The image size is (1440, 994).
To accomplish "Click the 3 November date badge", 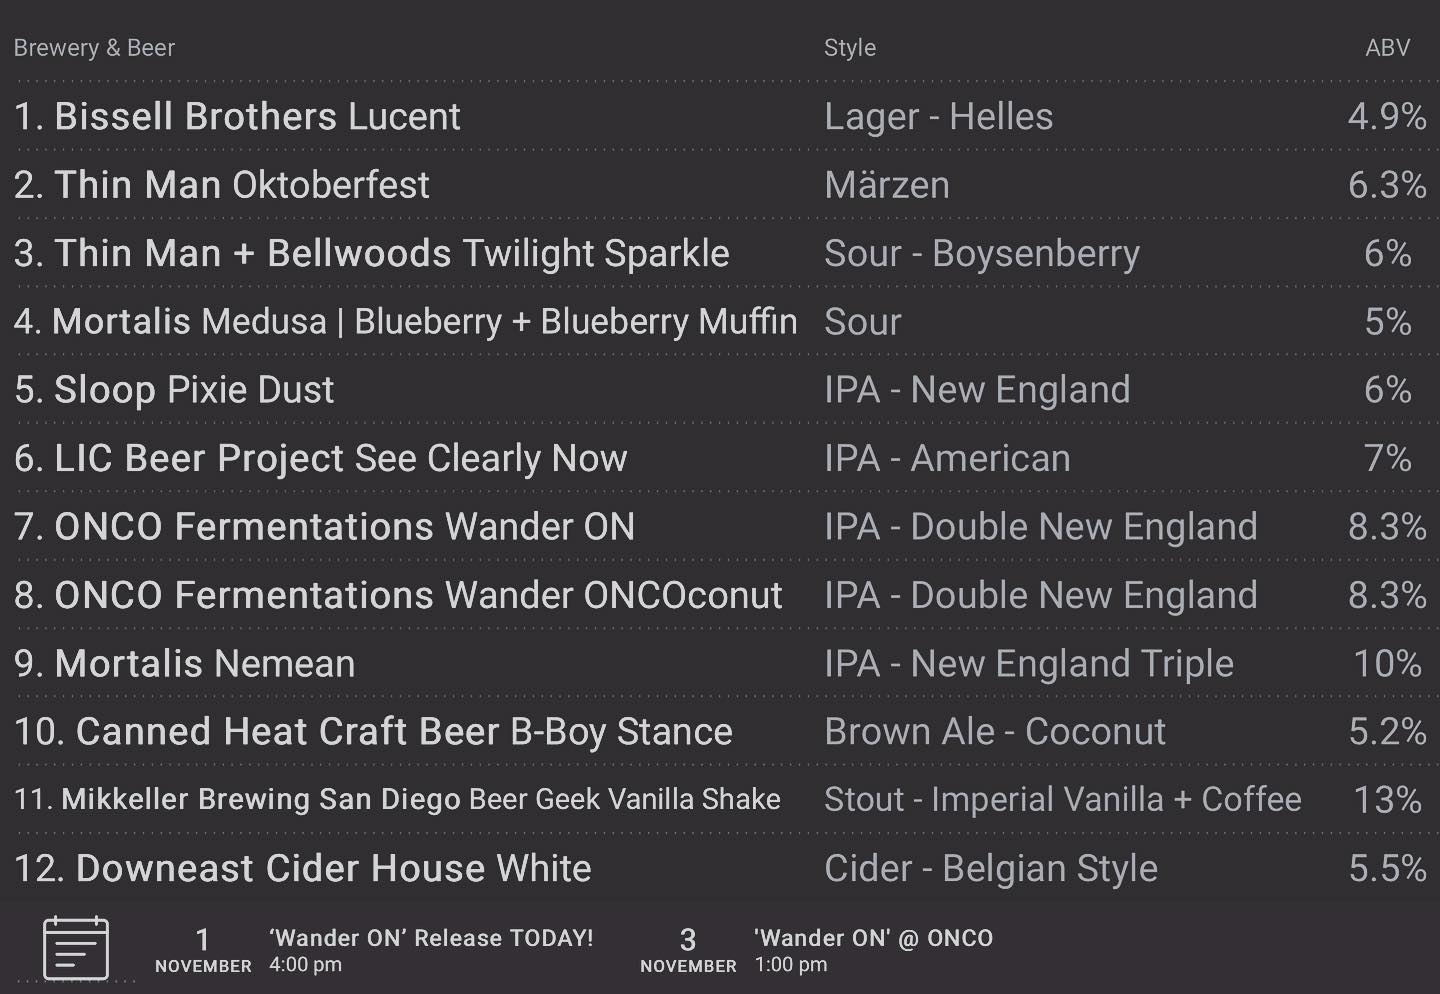I will (x=688, y=950).
